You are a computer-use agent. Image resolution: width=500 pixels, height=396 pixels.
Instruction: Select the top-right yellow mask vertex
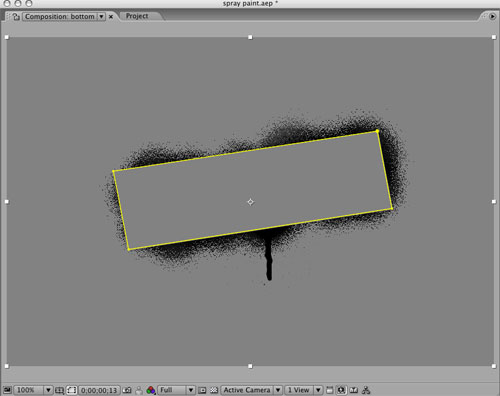pyautogui.click(x=377, y=131)
